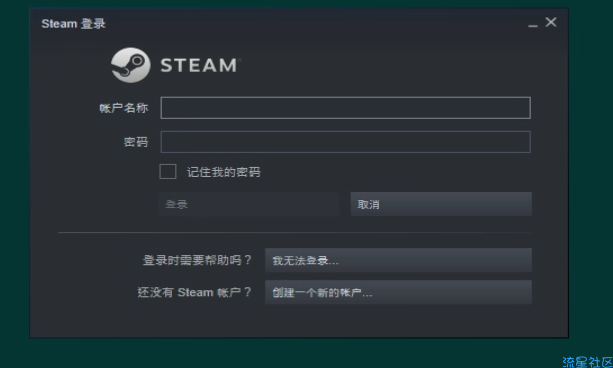Click the 流星社区 watermark link

click(587, 362)
